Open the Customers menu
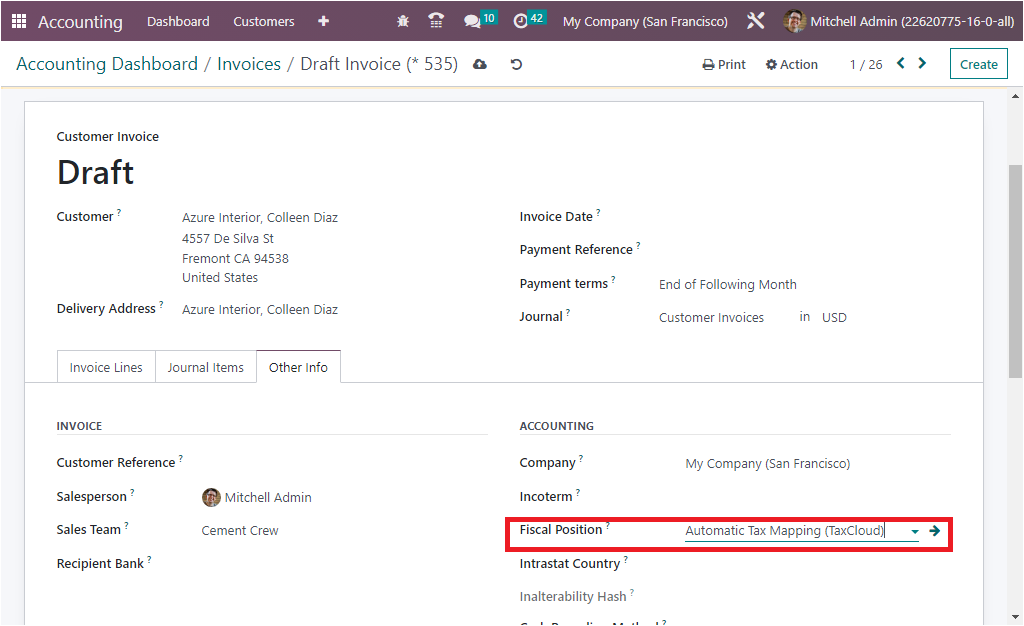 264,22
